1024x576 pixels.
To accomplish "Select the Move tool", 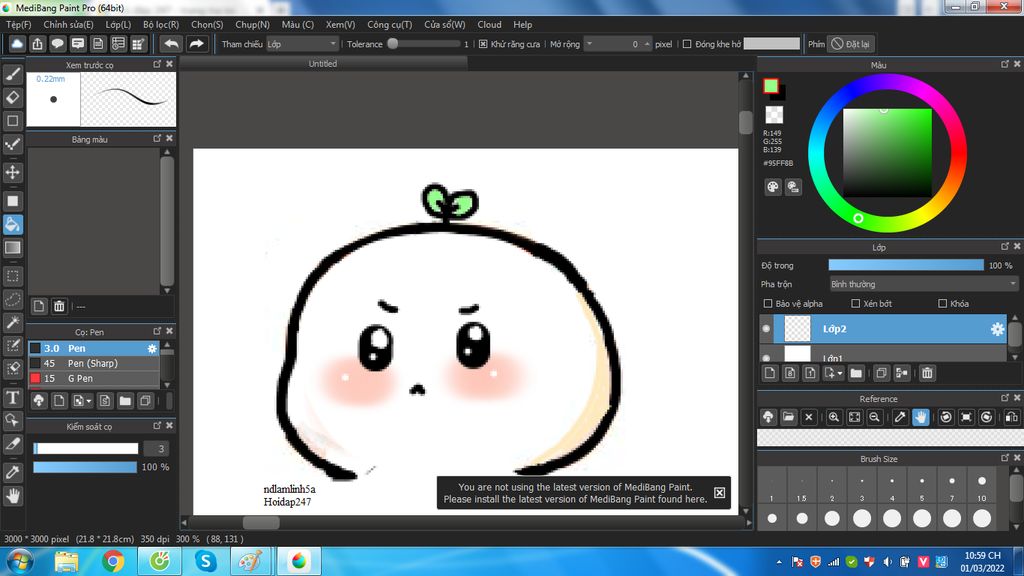I will tap(12, 172).
